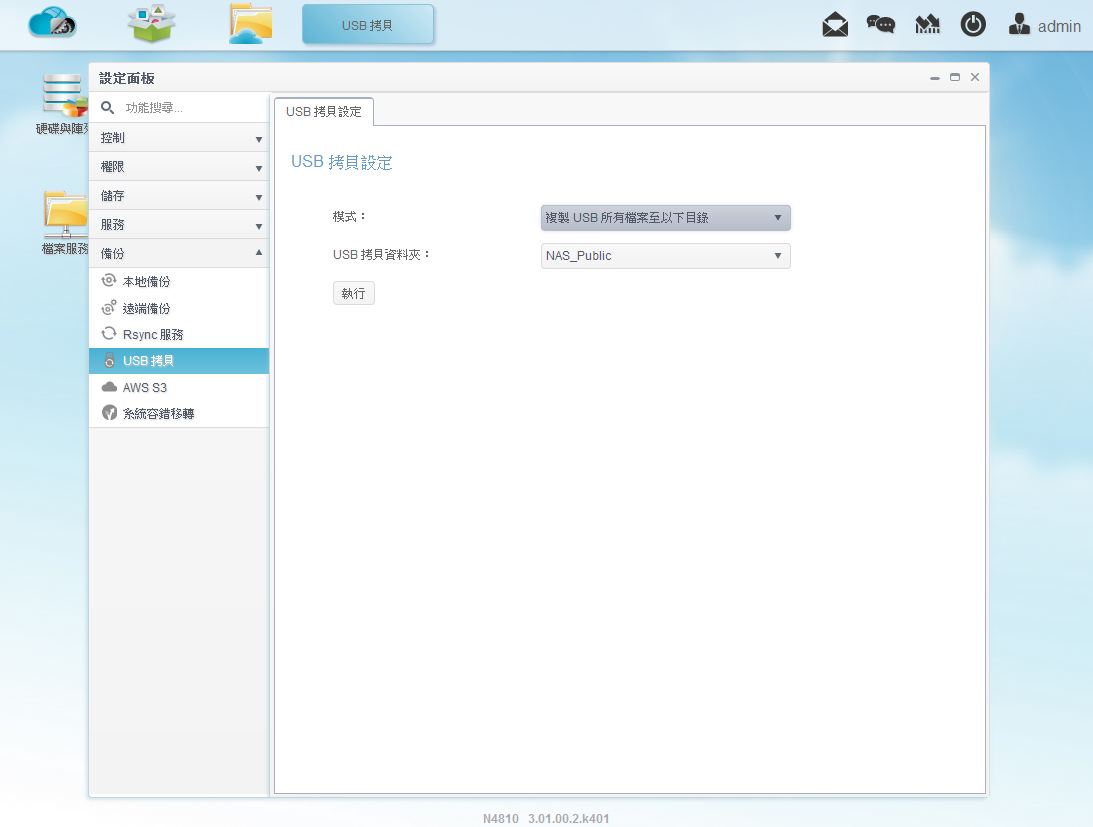Click the 本地備份 icon
The width and height of the screenshot is (1093, 827).
tap(109, 280)
